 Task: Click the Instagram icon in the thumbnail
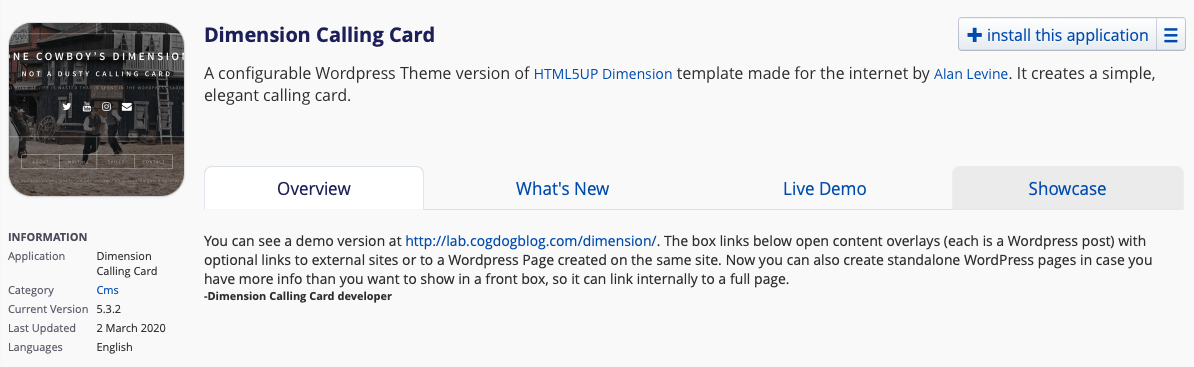click(107, 107)
